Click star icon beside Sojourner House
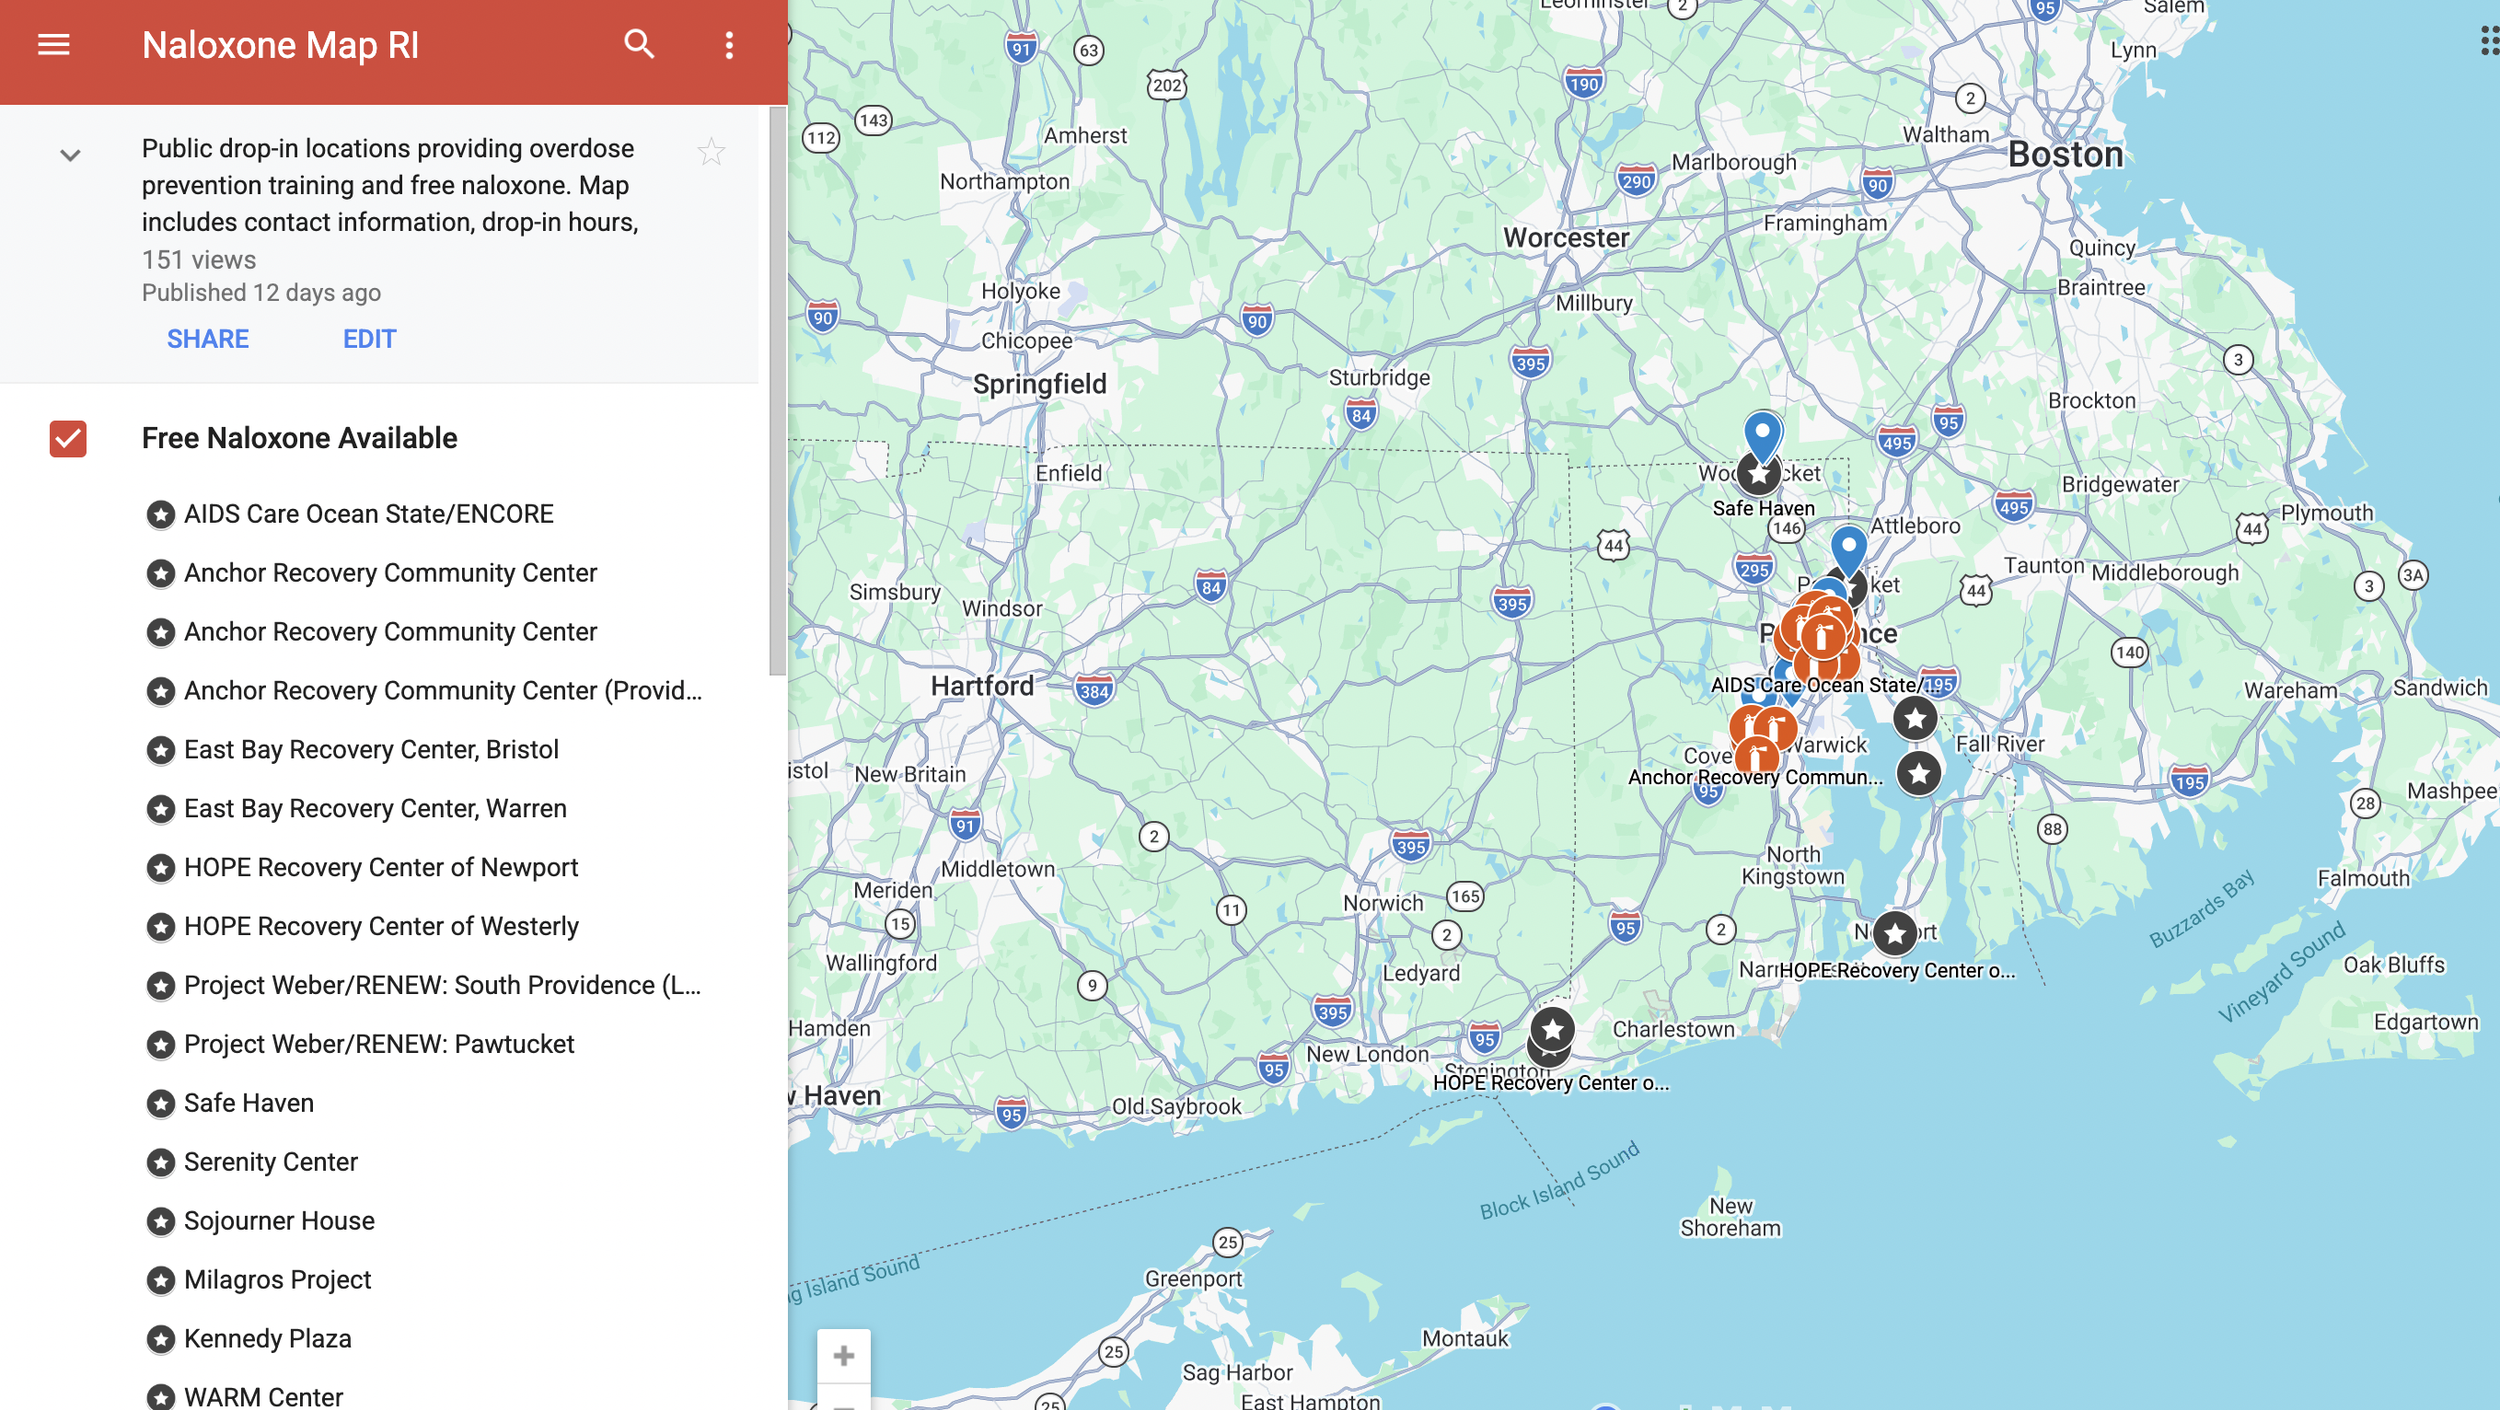The height and width of the screenshot is (1410, 2500). (160, 1222)
